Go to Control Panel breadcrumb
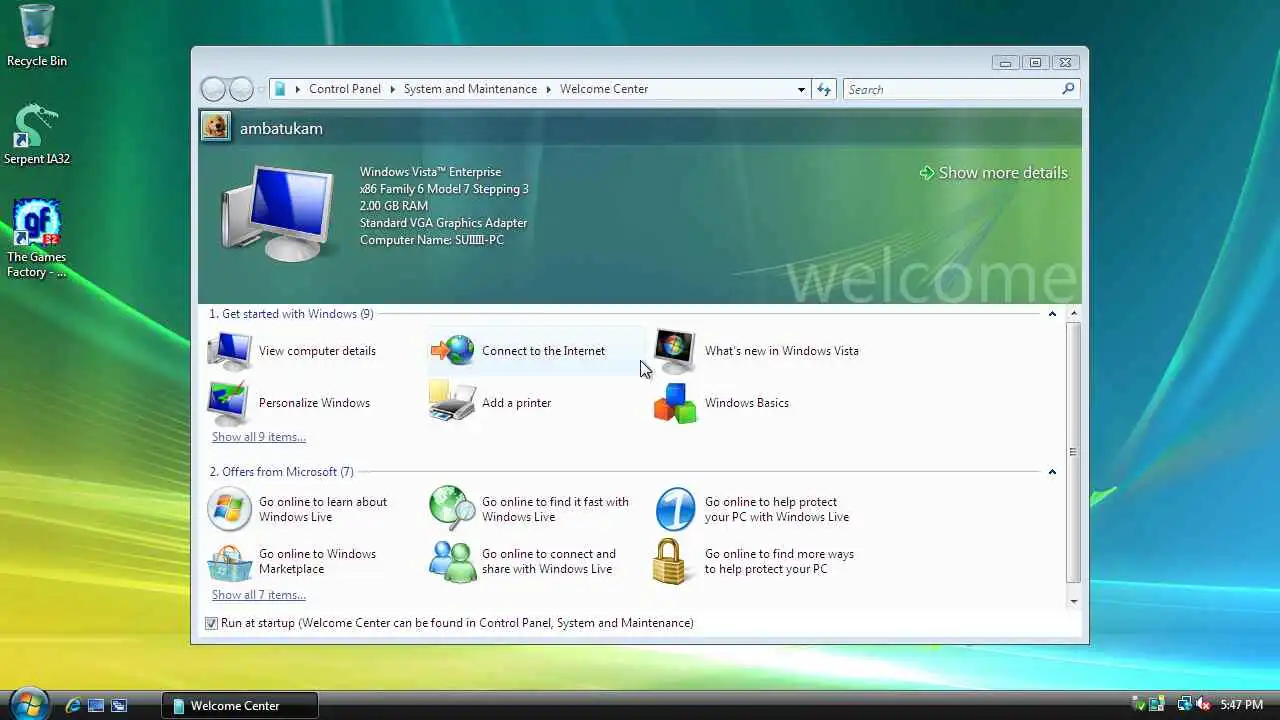This screenshot has width=1280, height=720. point(345,89)
